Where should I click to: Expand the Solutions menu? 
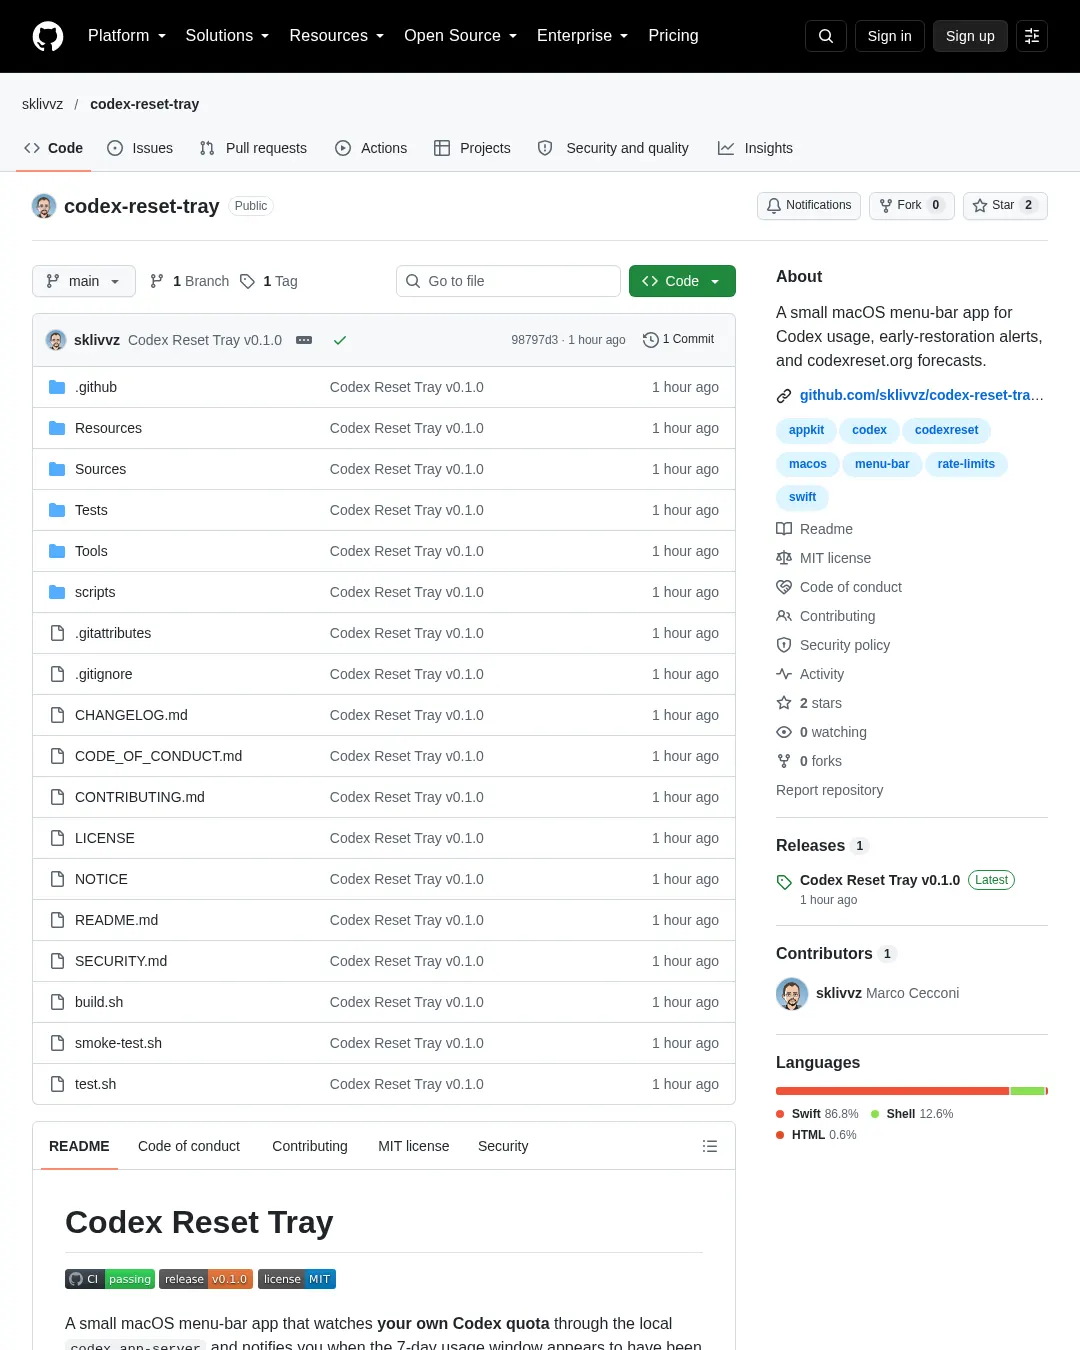pyautogui.click(x=227, y=36)
